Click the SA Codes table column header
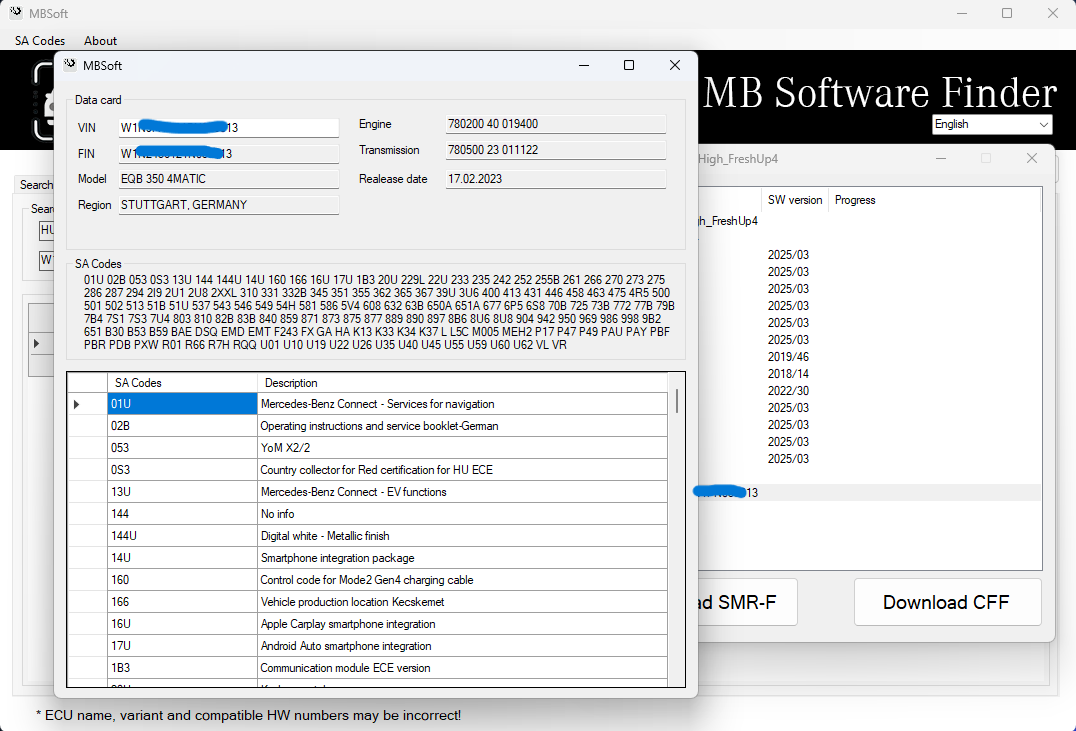 [182, 383]
